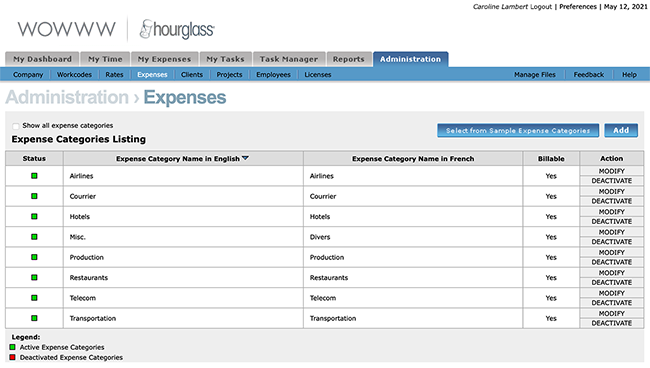Image resolution: width=650 pixels, height=368 pixels.
Task: Click the green status icon for Restaurants
Action: pyautogui.click(x=34, y=277)
